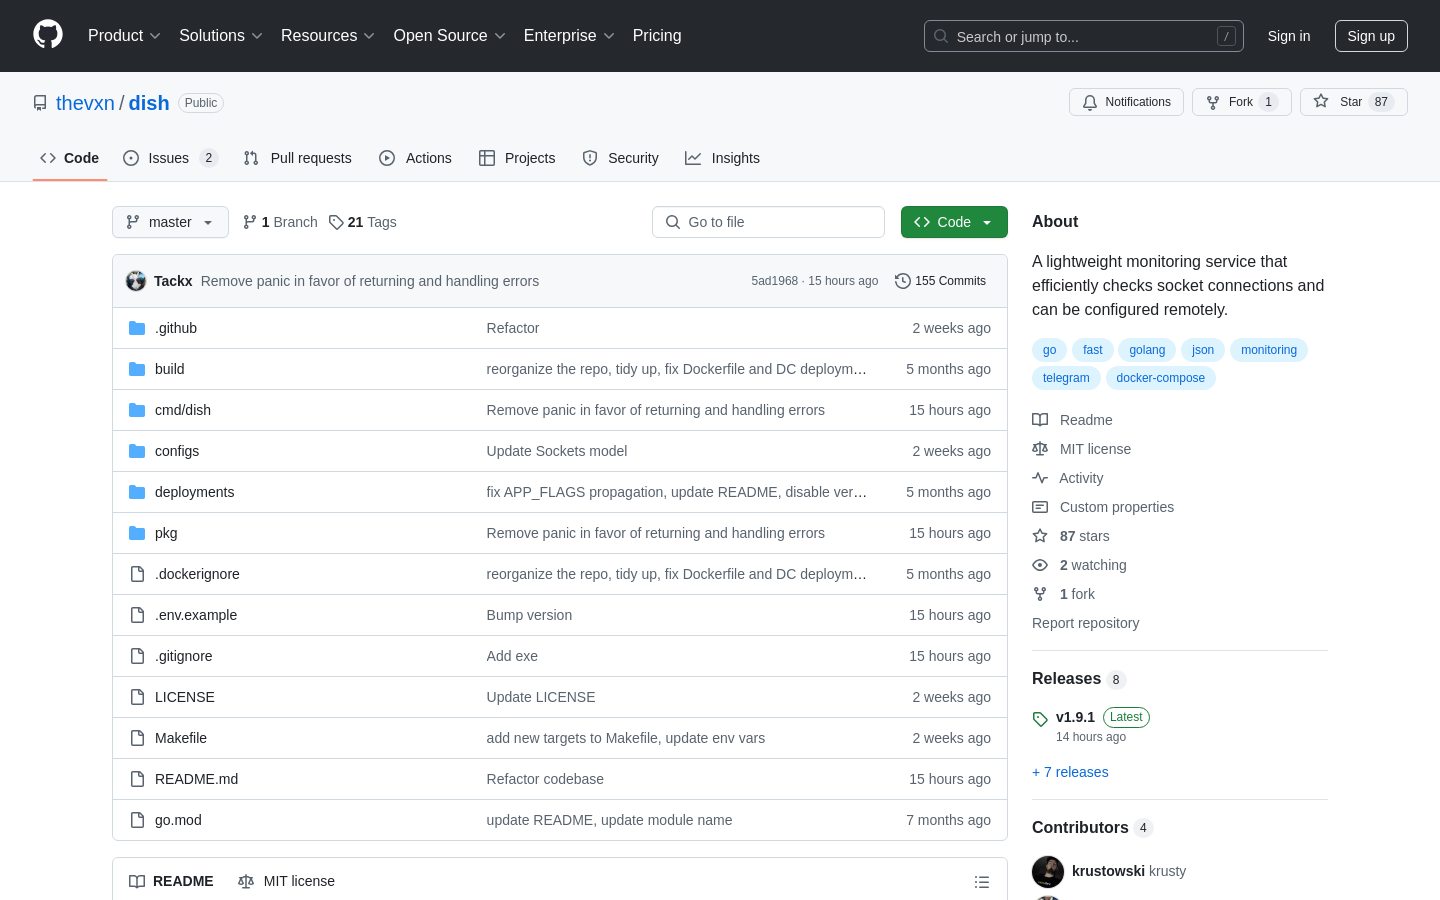
Task: Open the README outline list icon
Action: (x=982, y=882)
